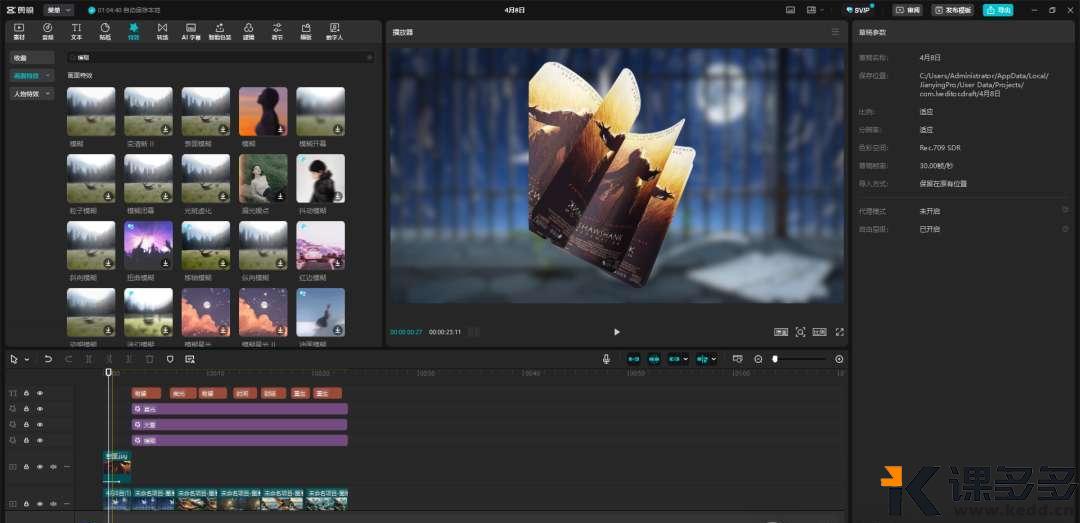The image size is (1080, 523).
Task: Toggle auto snapping
Action: click(x=654, y=359)
